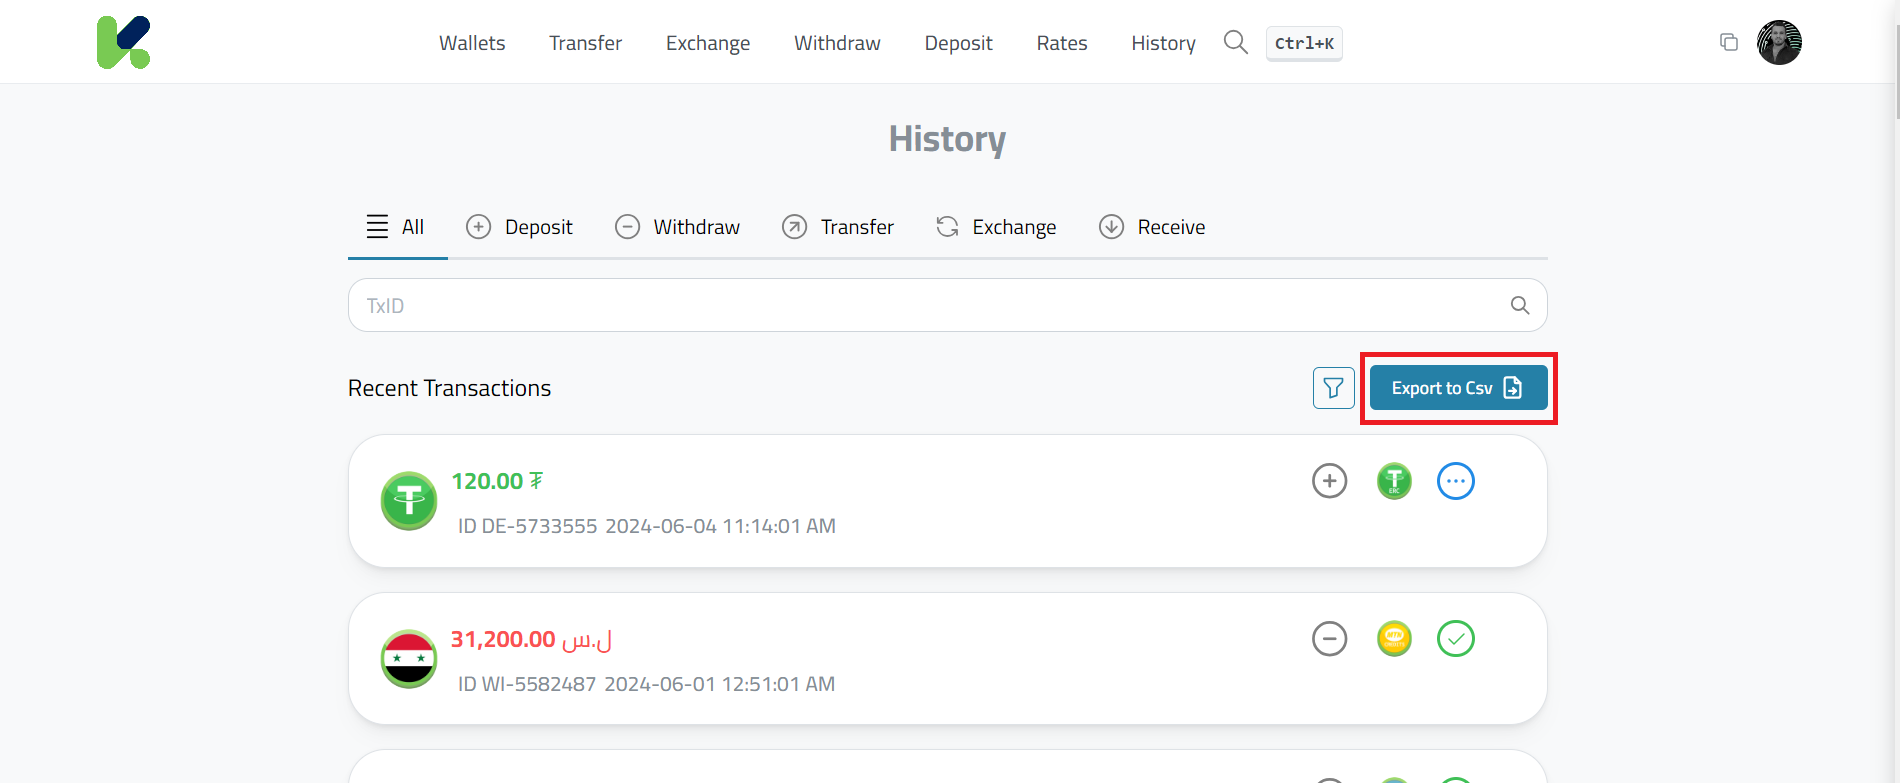Image resolution: width=1900 pixels, height=783 pixels.
Task: Click the 120.00 amount text
Action: coord(497,481)
